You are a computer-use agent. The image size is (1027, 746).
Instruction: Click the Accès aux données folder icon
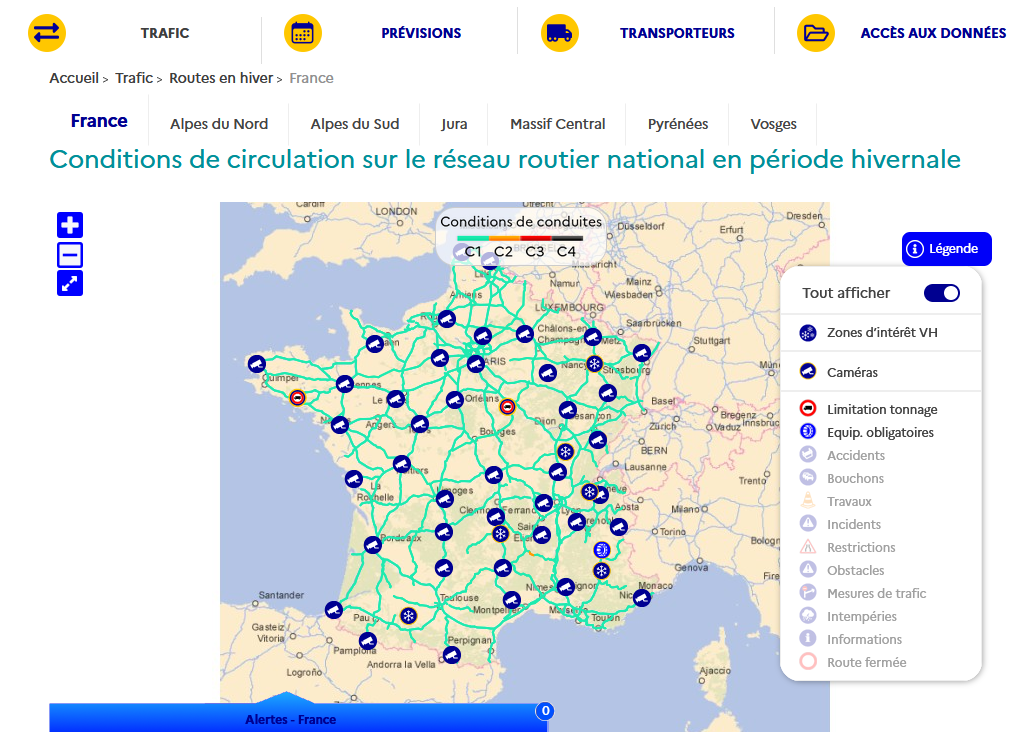click(x=816, y=33)
